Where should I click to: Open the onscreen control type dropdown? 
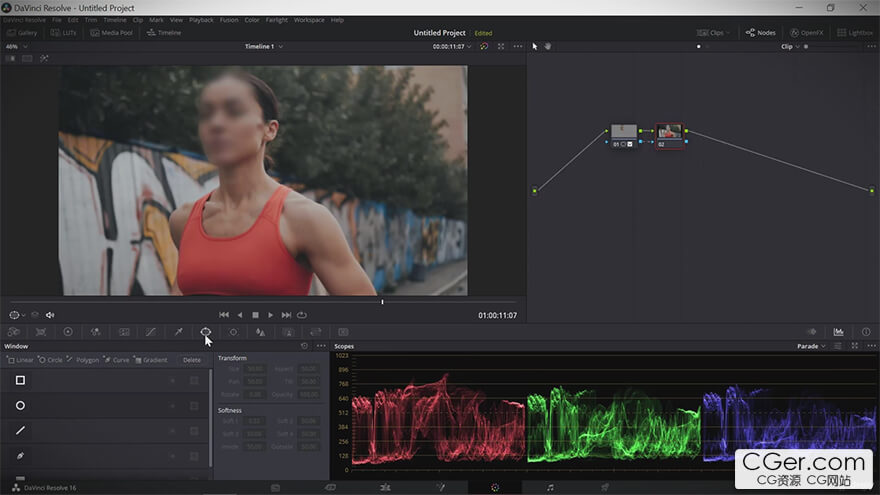[x=17, y=315]
